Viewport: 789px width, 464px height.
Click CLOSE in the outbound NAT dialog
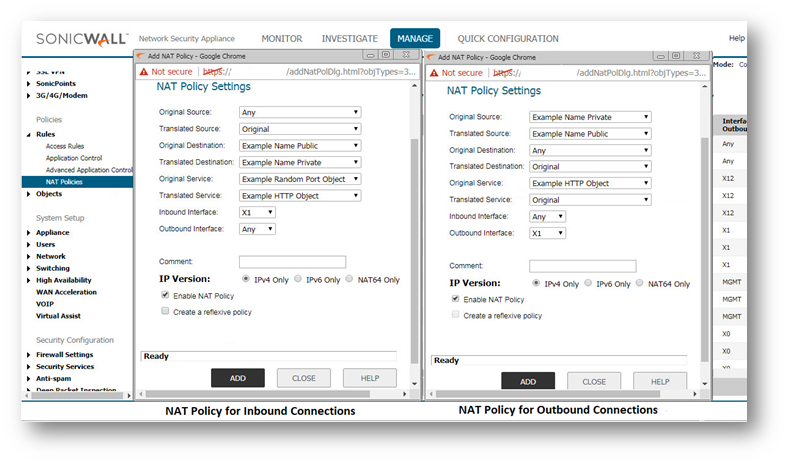click(x=594, y=381)
